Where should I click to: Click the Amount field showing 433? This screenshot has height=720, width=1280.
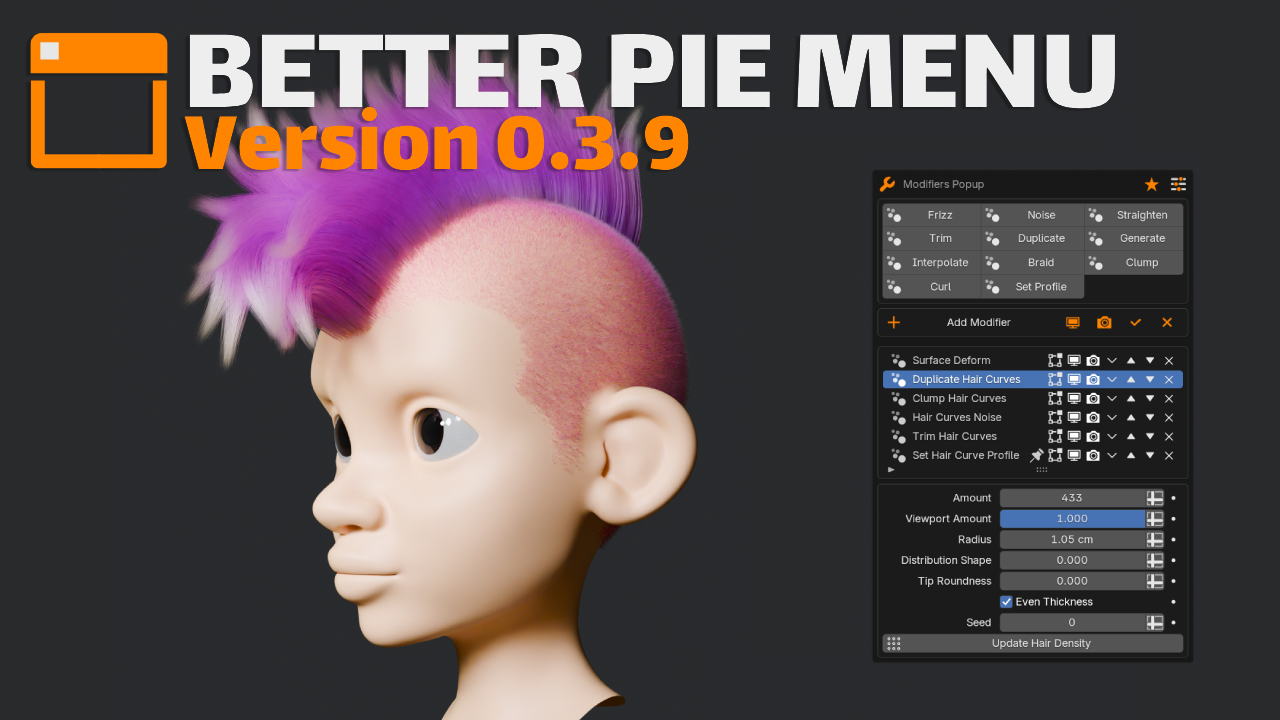[1072, 498]
